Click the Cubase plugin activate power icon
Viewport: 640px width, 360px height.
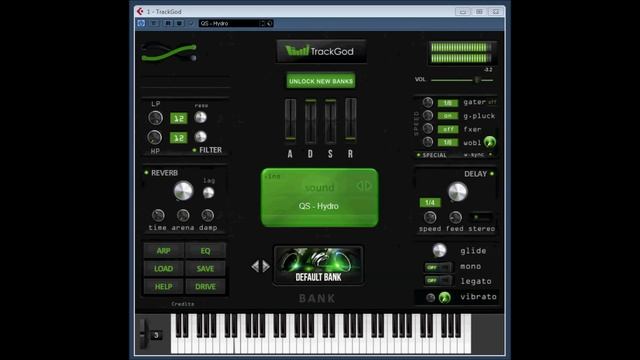tap(141, 23)
